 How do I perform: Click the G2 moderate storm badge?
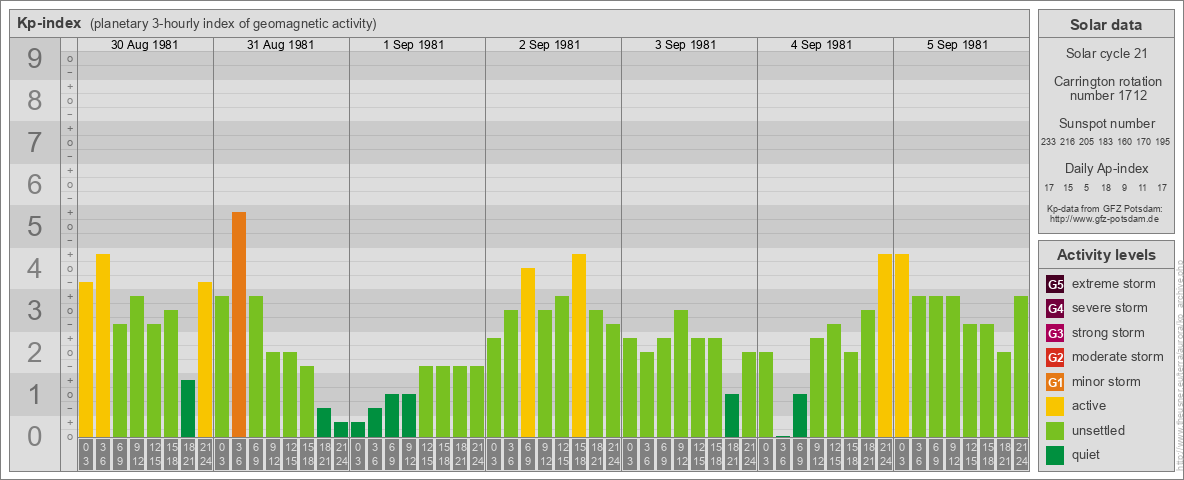(x=1055, y=357)
